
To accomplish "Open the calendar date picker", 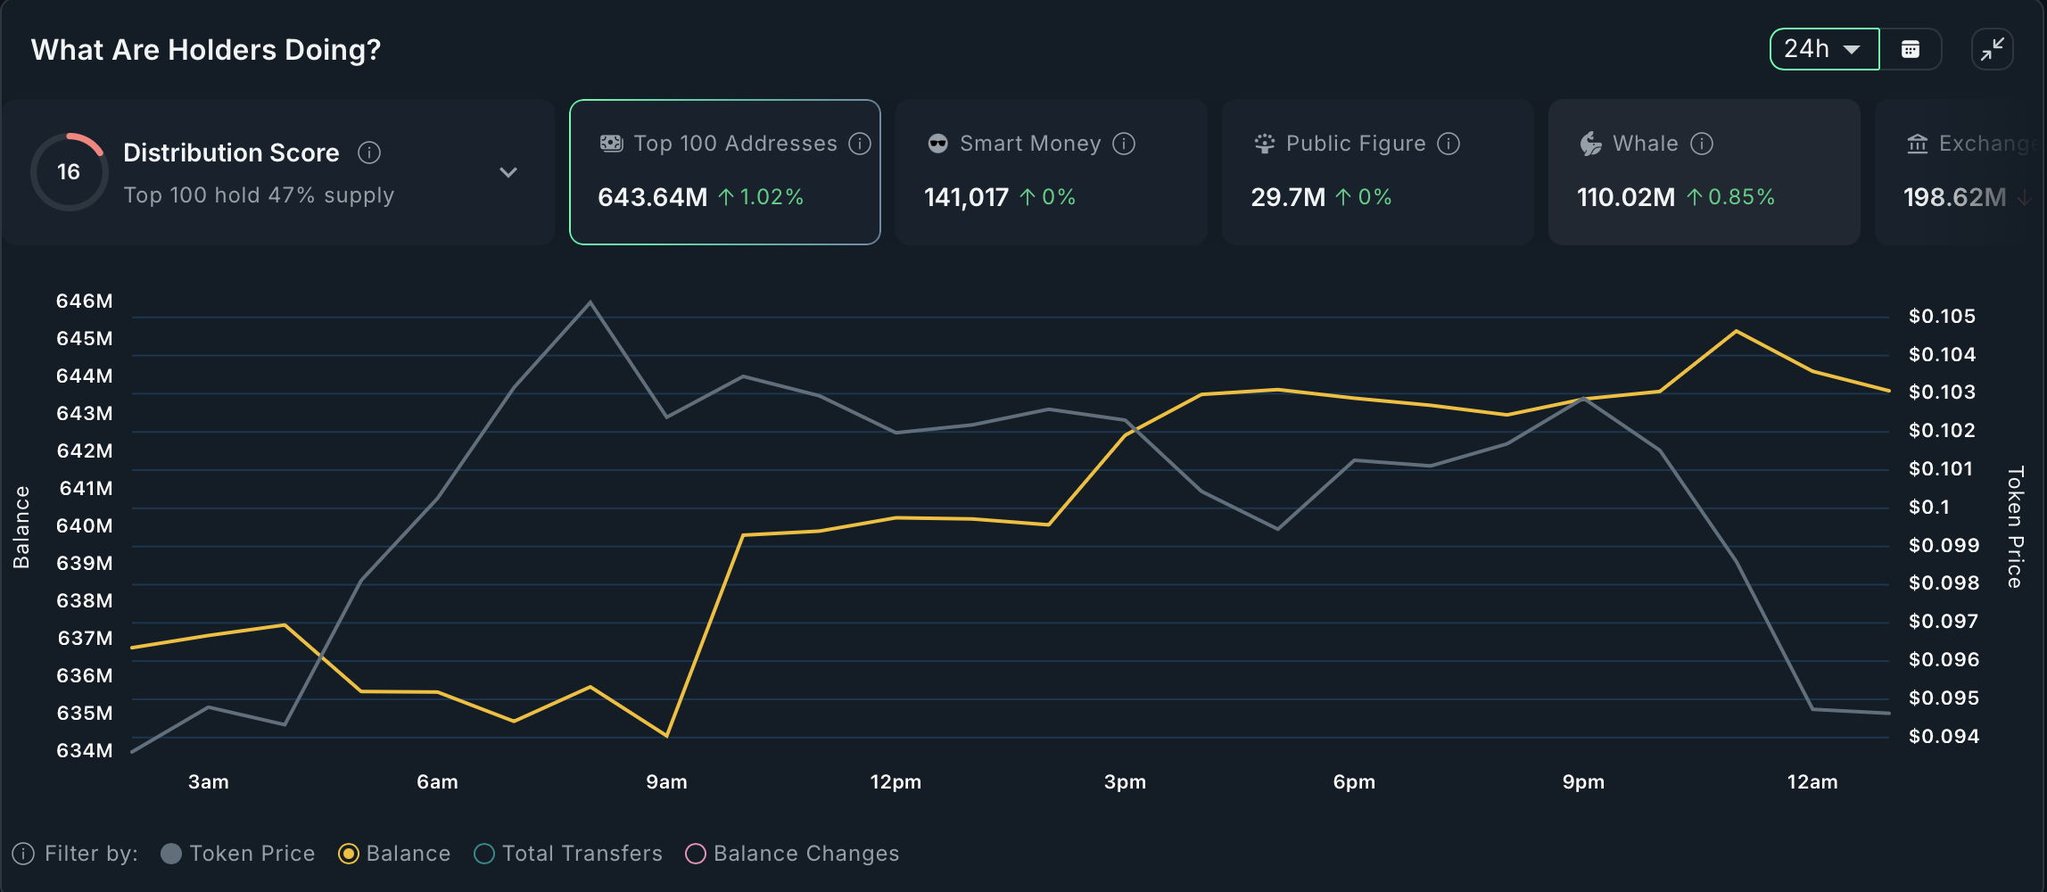I will click(1910, 49).
